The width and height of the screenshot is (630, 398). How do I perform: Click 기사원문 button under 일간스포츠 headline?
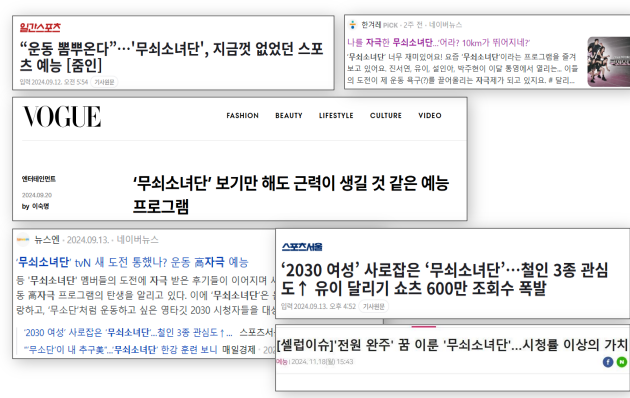point(104,82)
